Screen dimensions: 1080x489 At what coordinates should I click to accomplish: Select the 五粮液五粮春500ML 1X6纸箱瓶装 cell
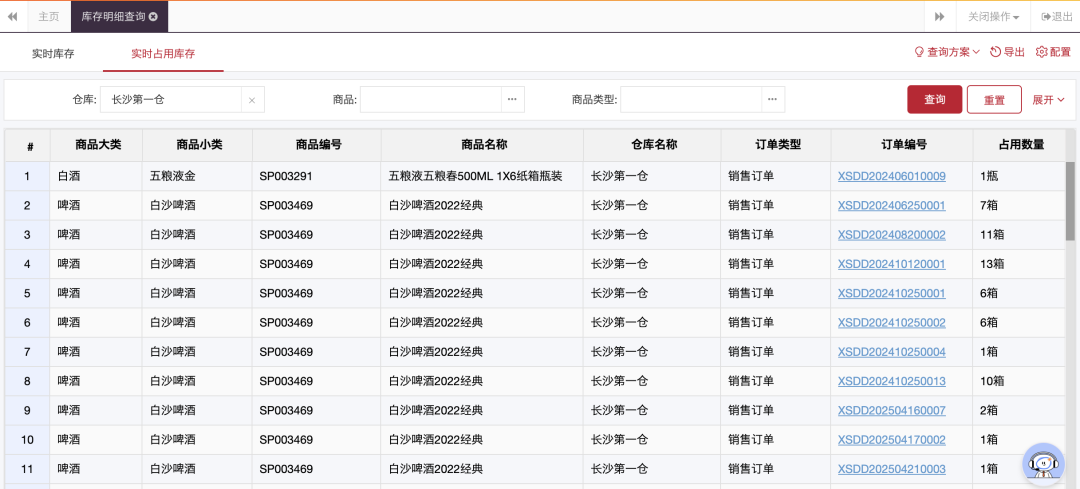point(482,176)
